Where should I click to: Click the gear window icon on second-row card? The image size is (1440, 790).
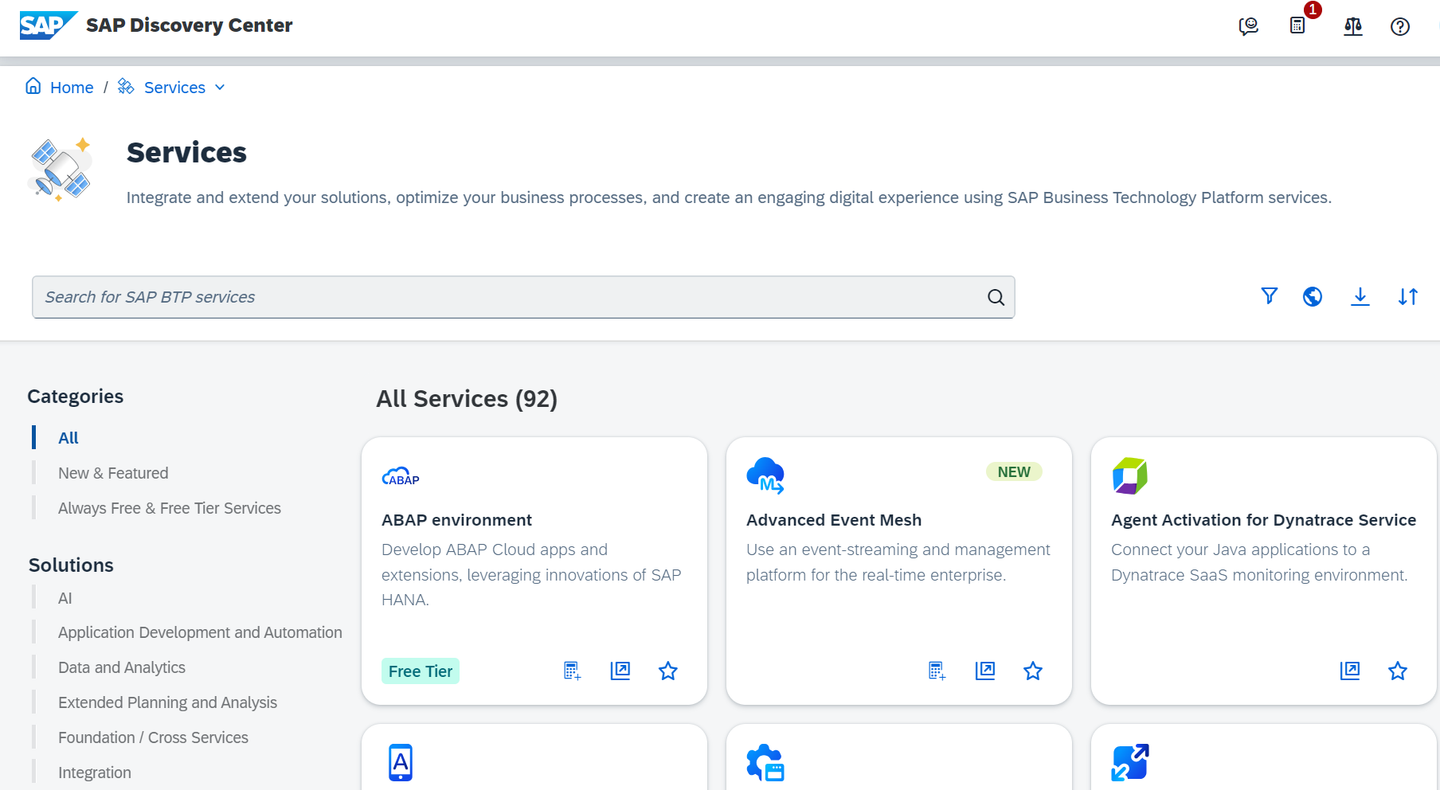(x=765, y=763)
